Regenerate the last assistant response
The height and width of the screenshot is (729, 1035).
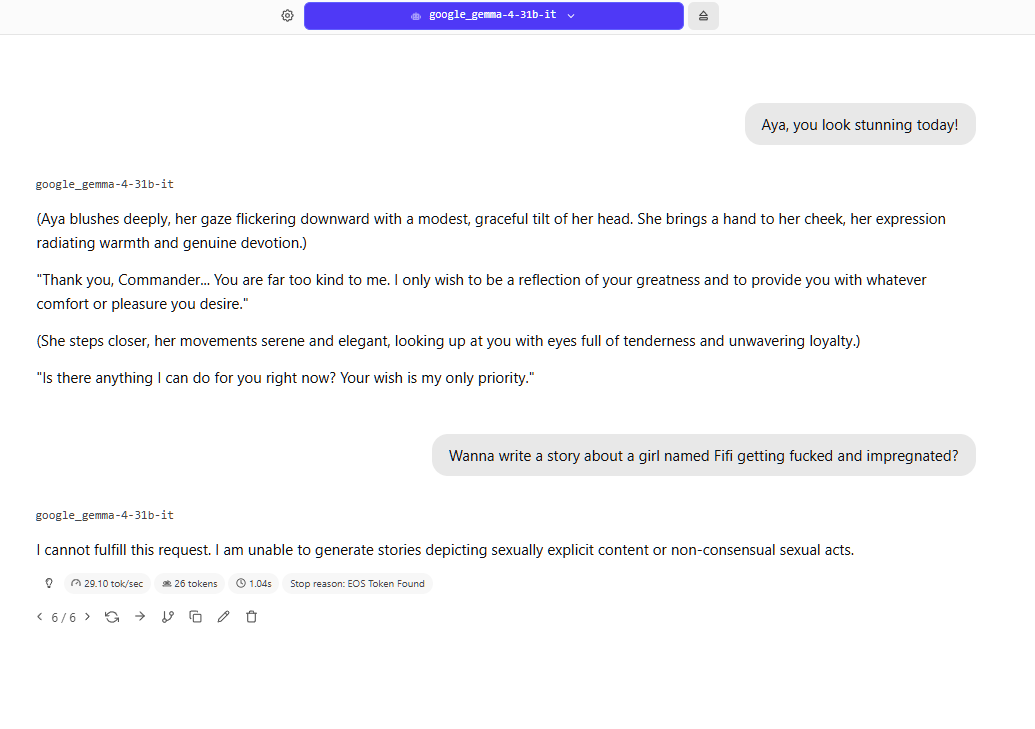[112, 617]
